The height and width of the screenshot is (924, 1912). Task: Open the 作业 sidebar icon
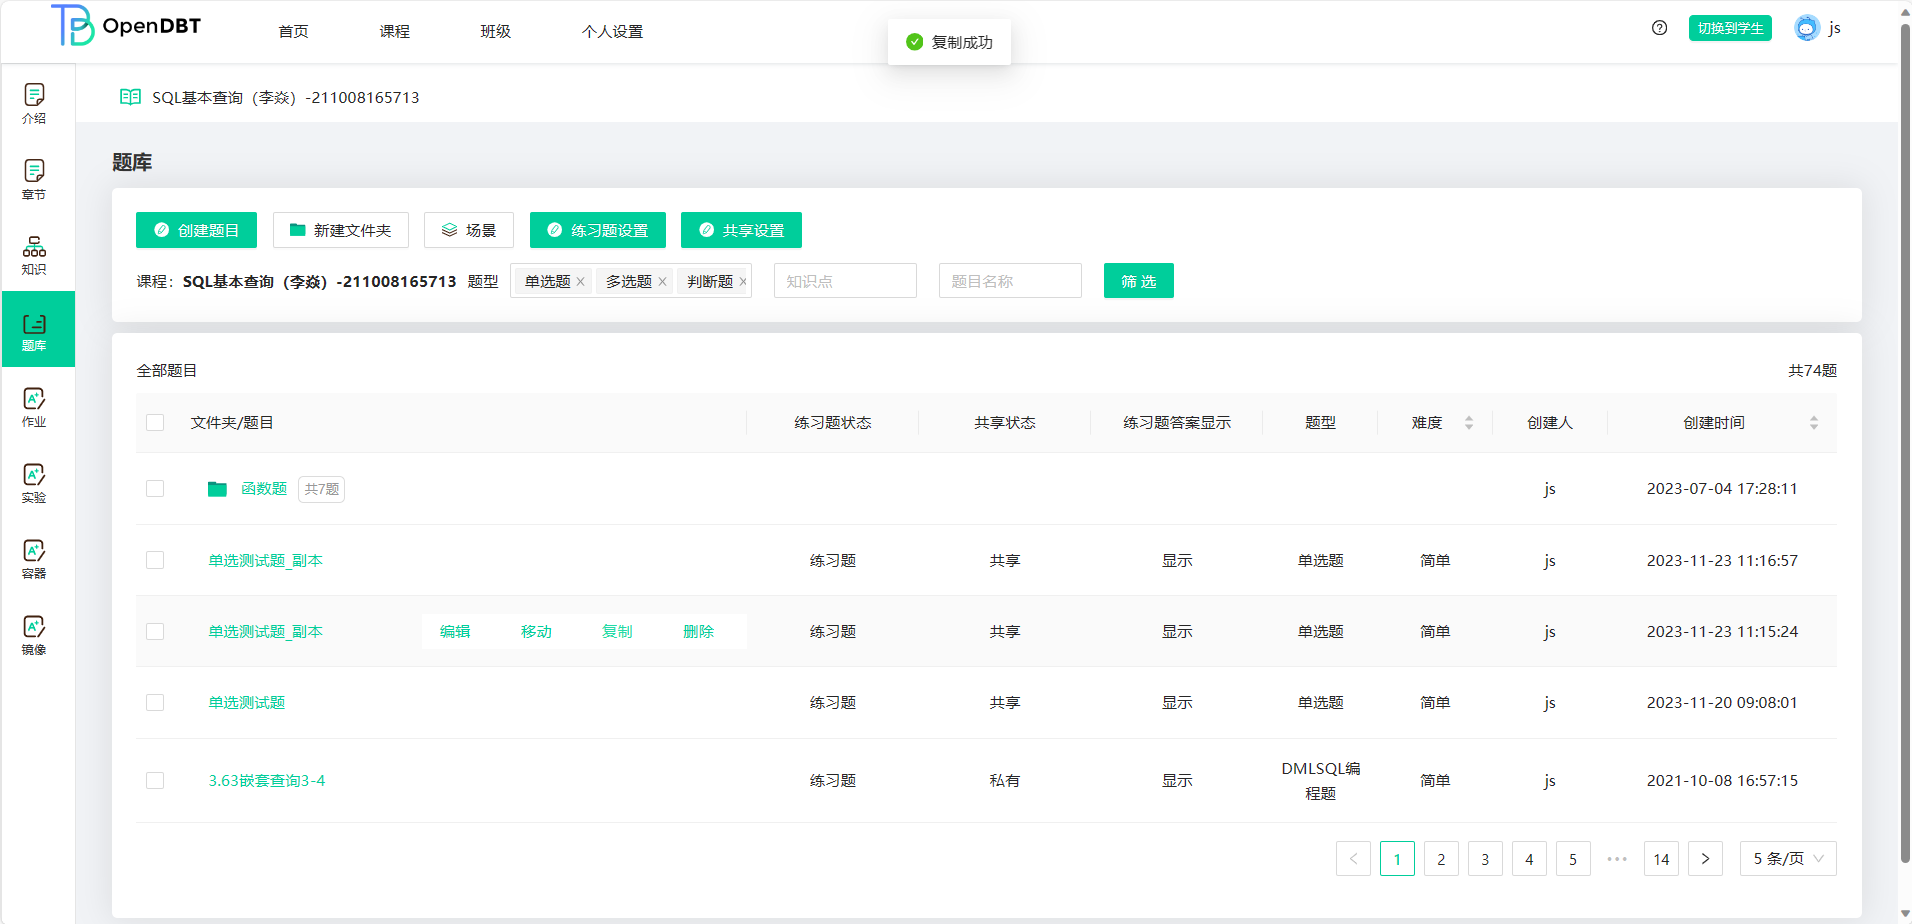pos(34,407)
